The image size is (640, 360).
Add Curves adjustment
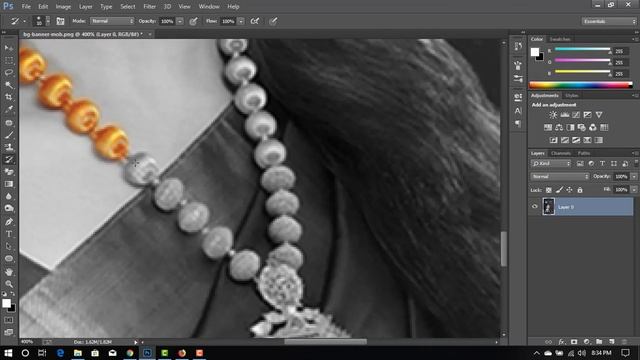(576, 115)
